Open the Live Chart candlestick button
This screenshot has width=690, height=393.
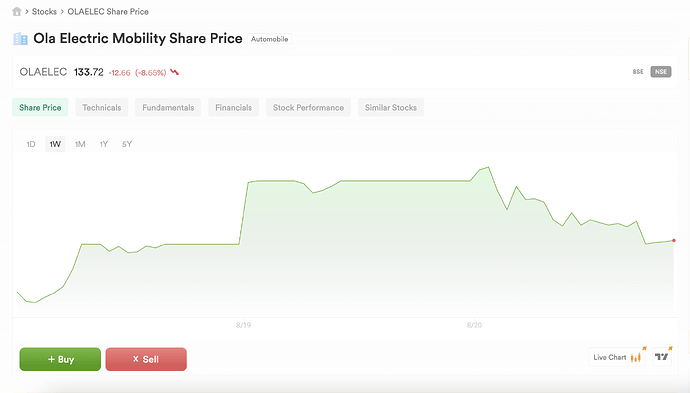(x=617, y=357)
